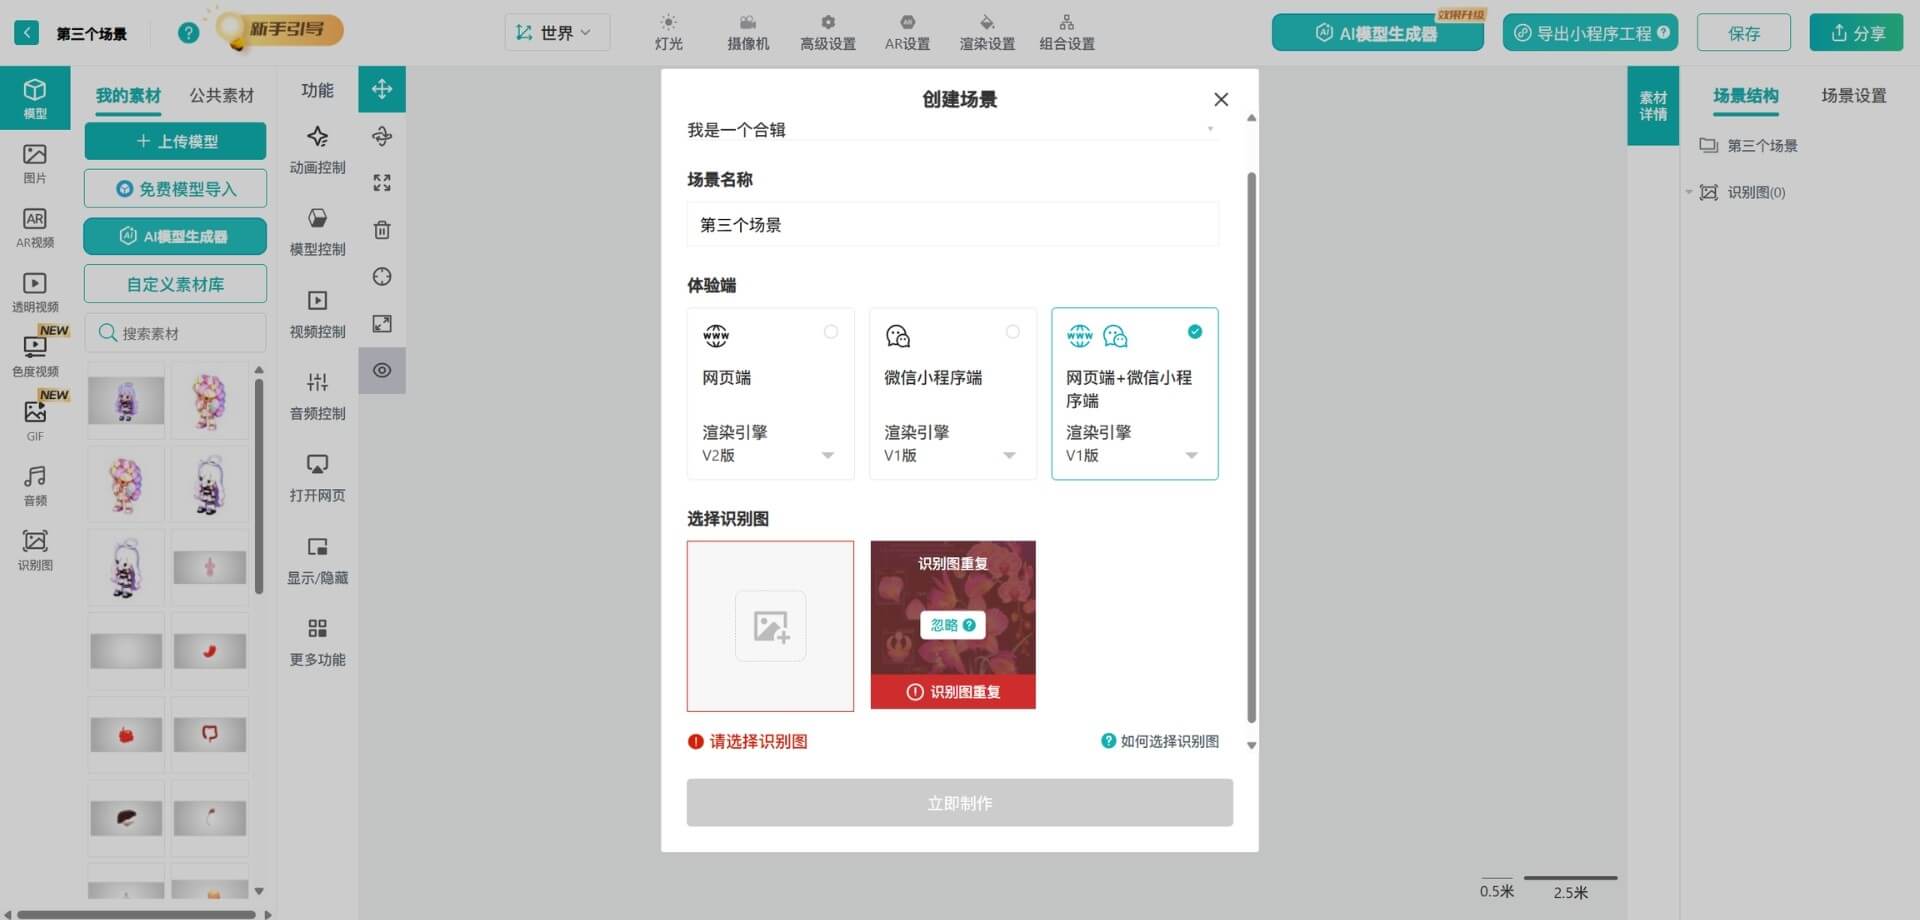Switch to 公共素材 tab
This screenshot has height=920, width=1920.
tap(222, 95)
